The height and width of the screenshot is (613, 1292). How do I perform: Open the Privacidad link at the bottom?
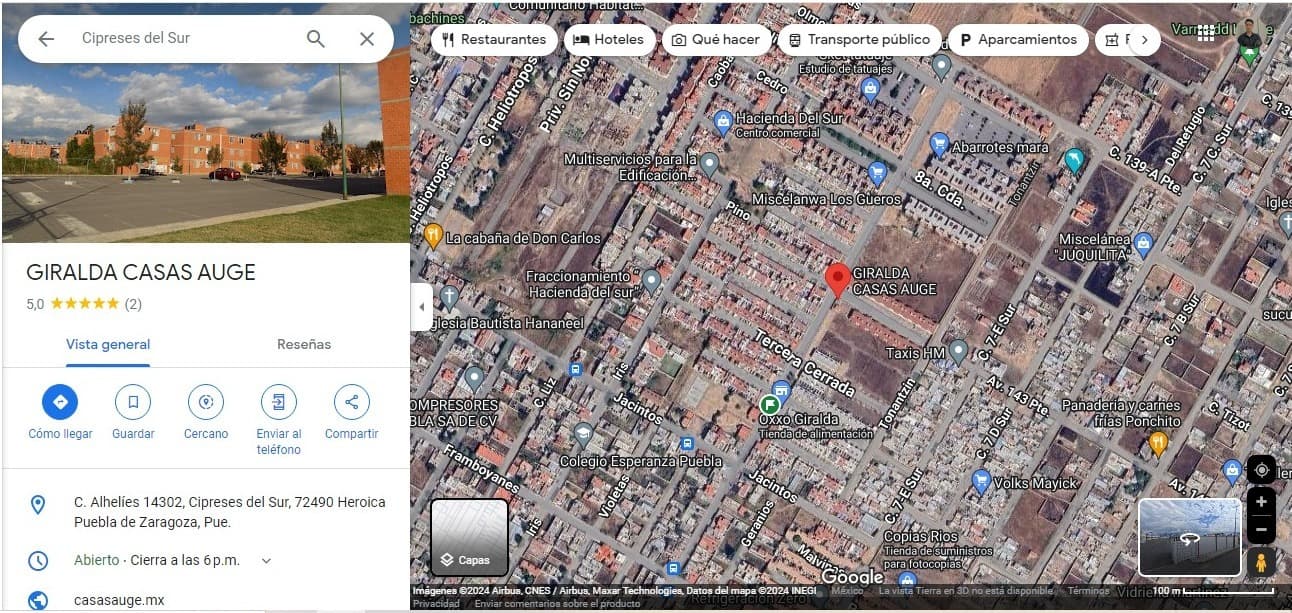pos(436,603)
